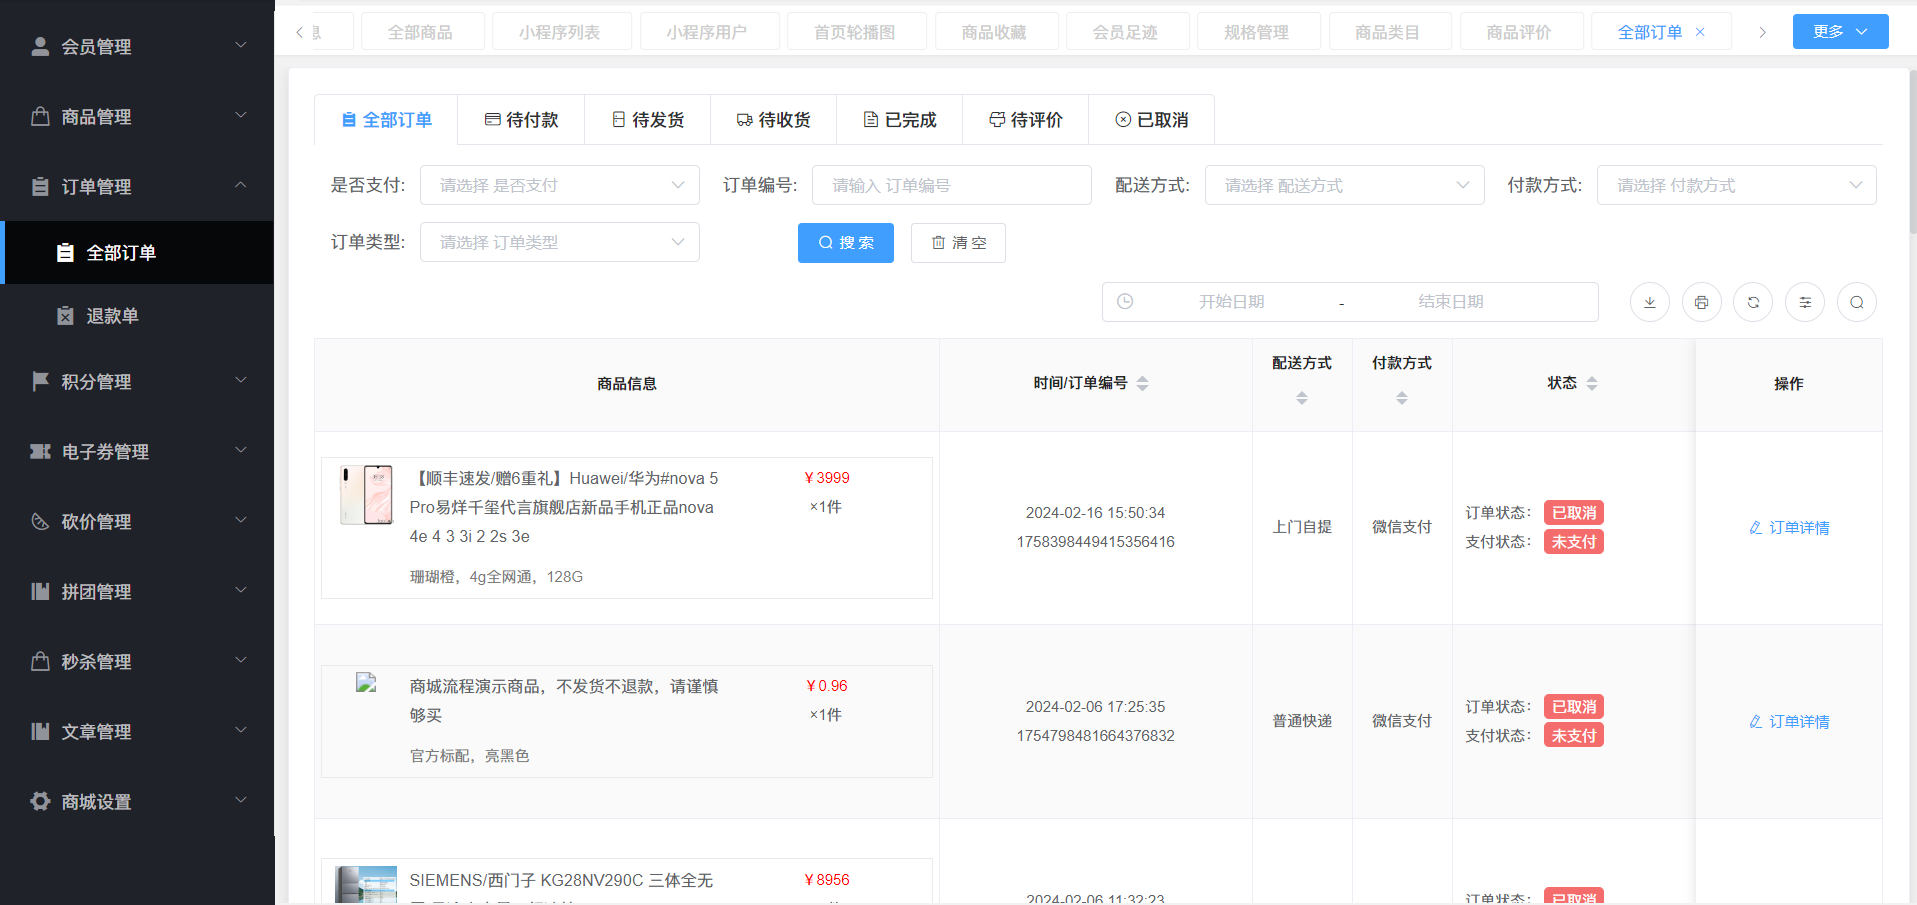Open the 会员足迹 top tab
This screenshot has width=1917, height=905.
tap(1127, 32)
